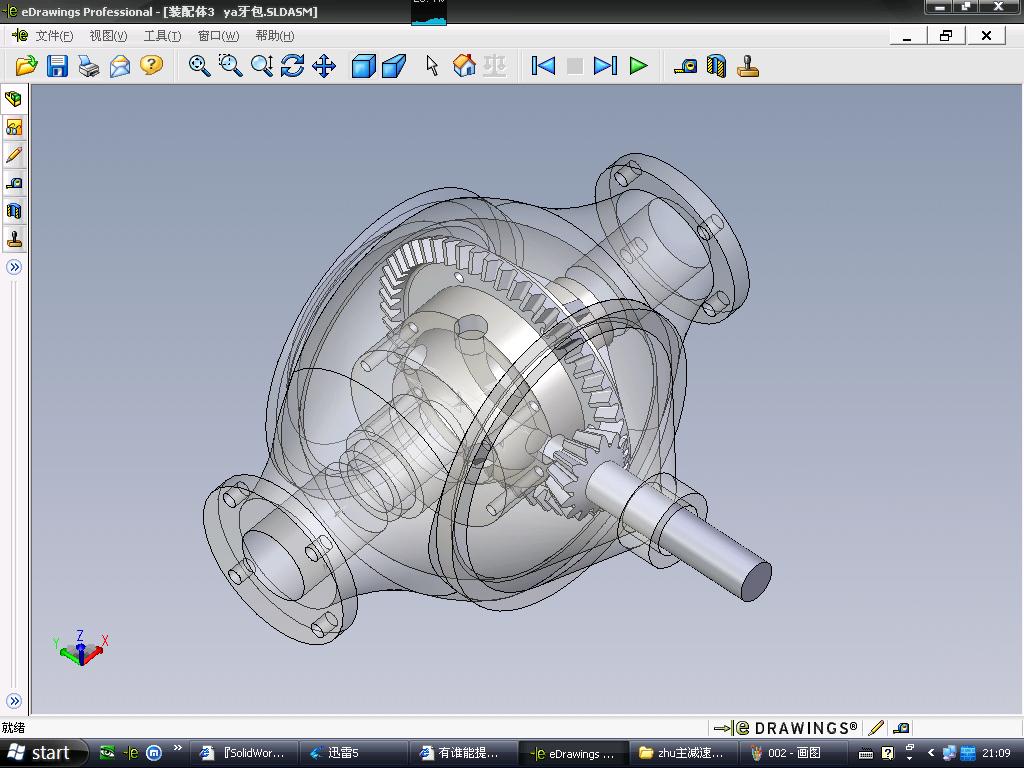The width and height of the screenshot is (1024, 768).
Task: Open Measure tool in left sidebar
Action: click(x=14, y=183)
